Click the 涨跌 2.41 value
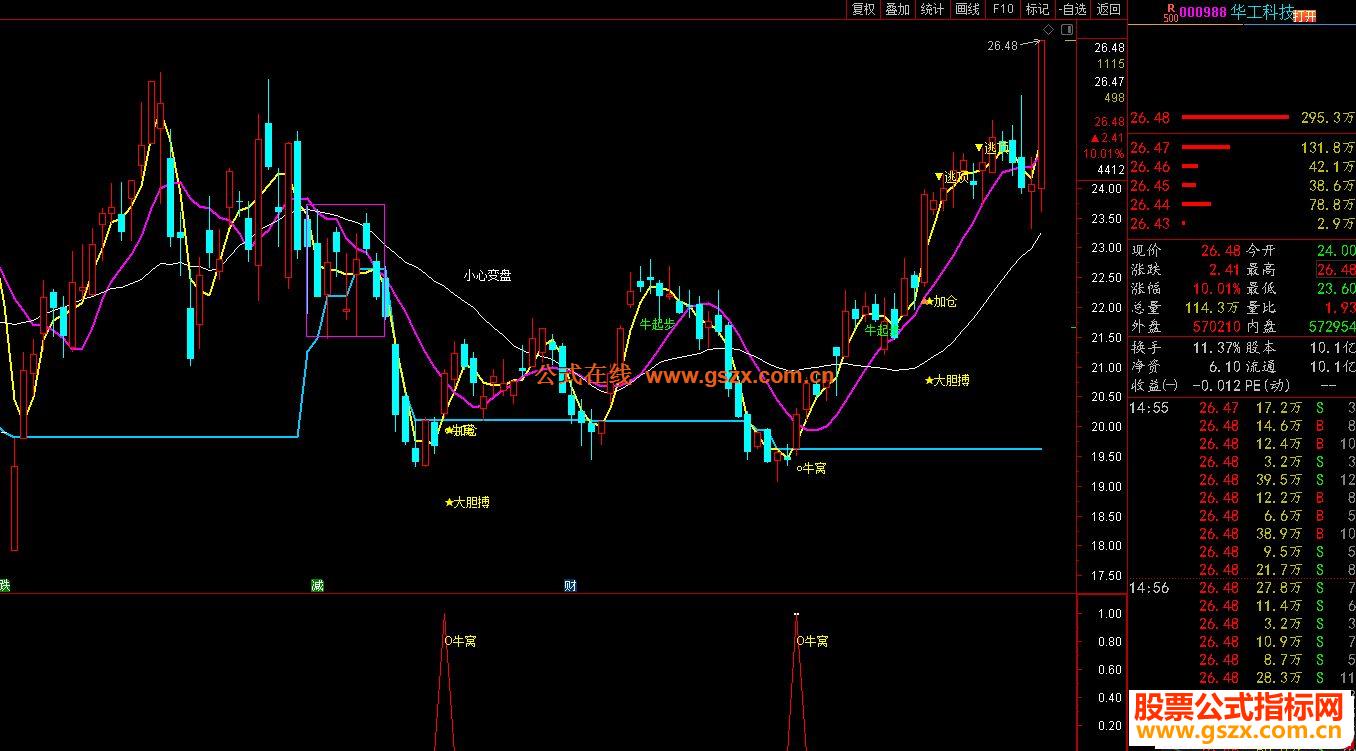 point(1224,270)
